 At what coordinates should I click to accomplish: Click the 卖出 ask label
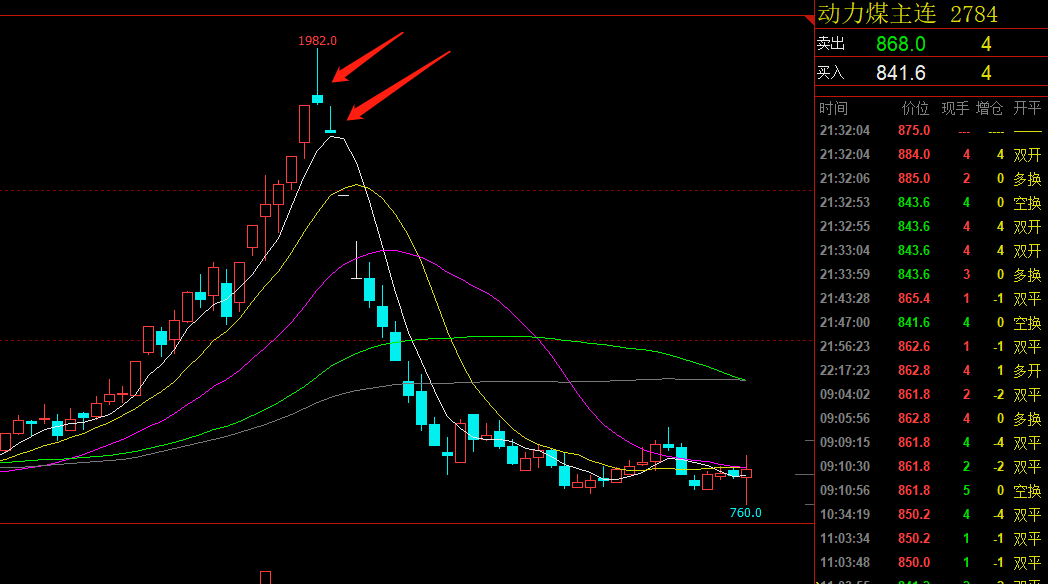click(x=831, y=44)
